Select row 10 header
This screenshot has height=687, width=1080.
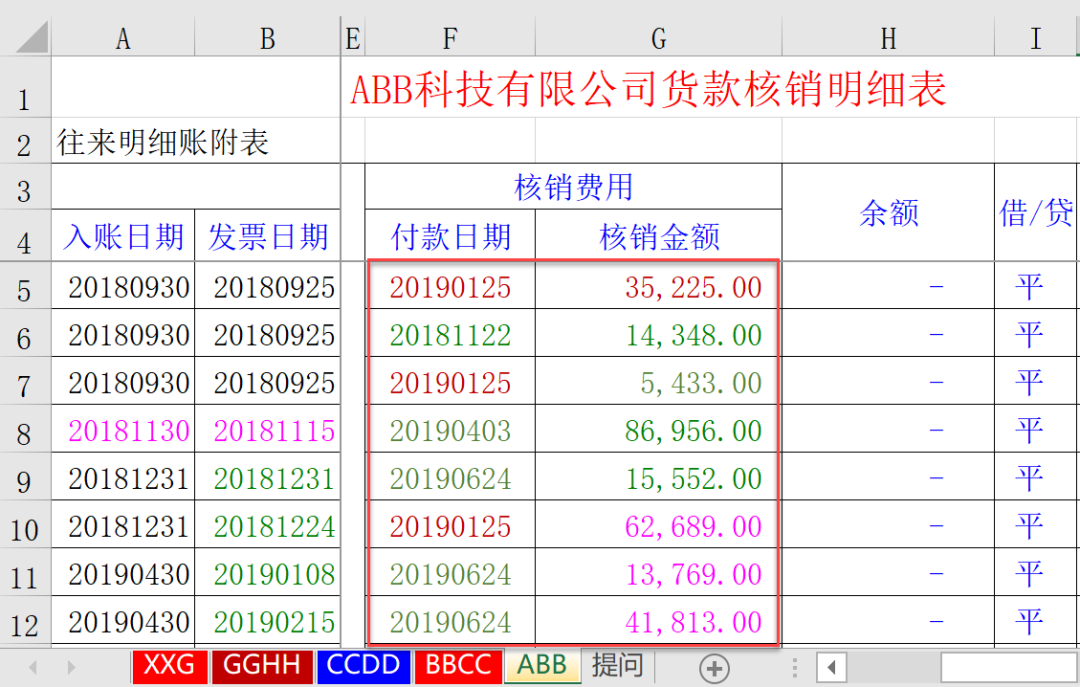(x=25, y=524)
